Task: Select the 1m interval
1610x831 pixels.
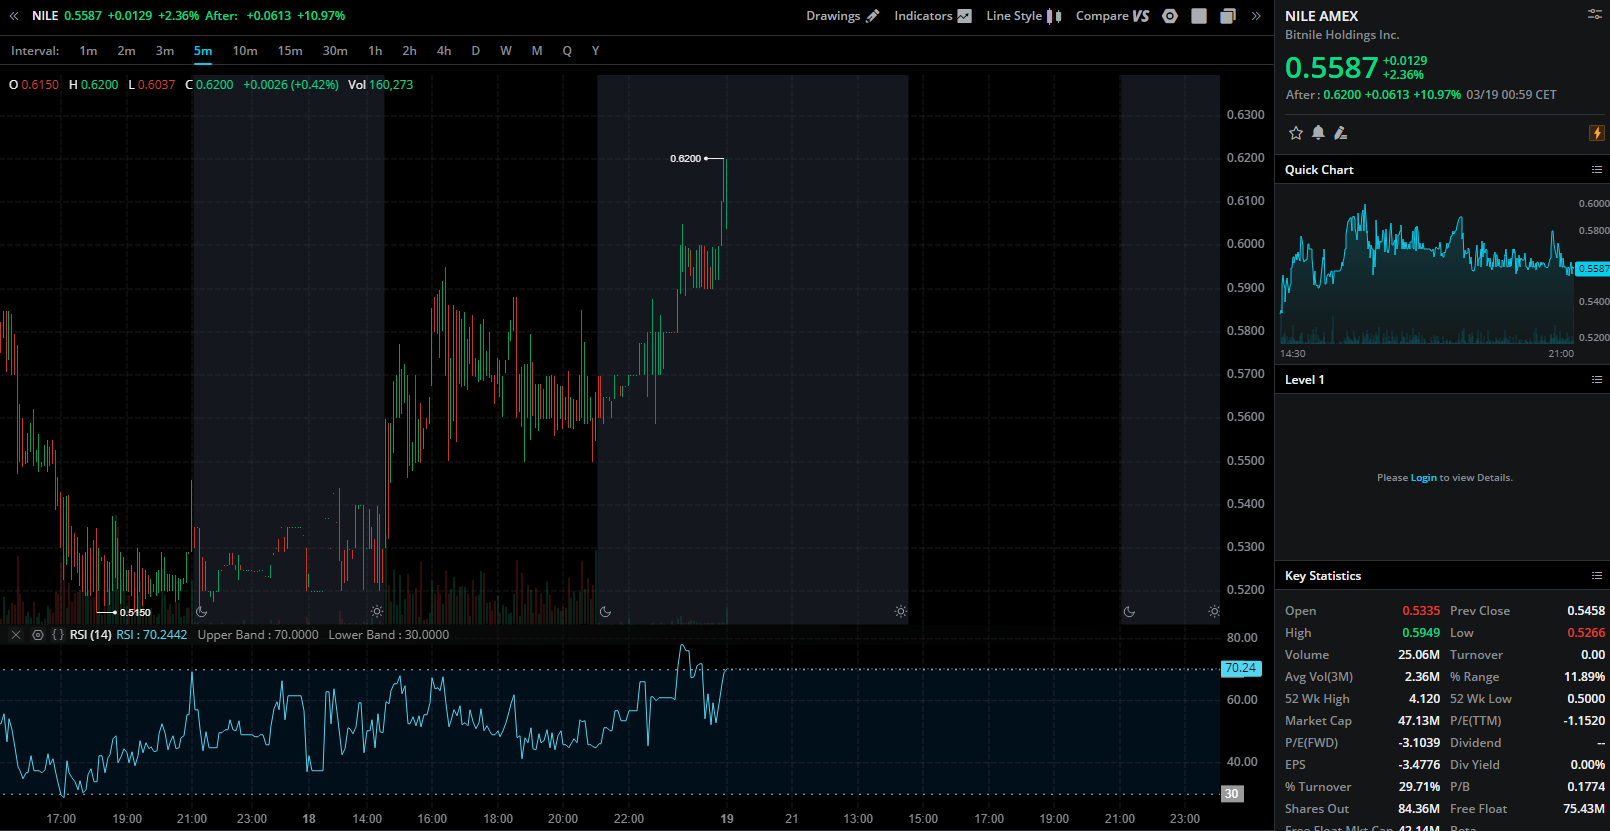Action: (x=88, y=51)
